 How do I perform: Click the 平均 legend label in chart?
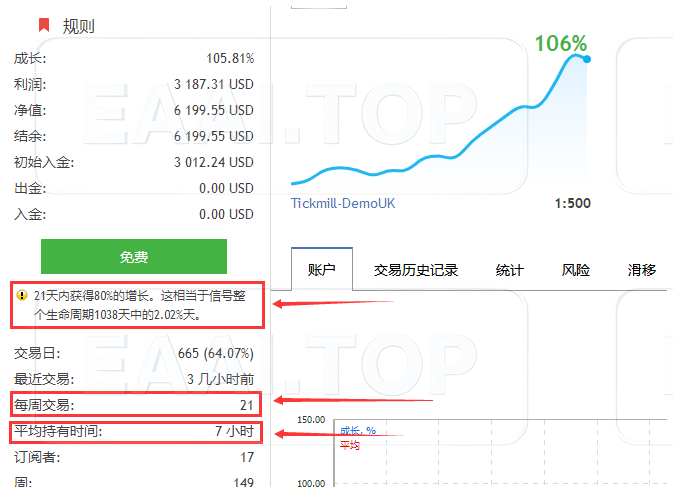[349, 445]
